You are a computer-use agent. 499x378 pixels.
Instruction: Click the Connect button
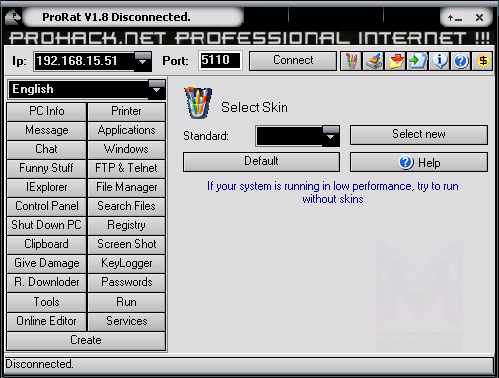(x=293, y=61)
